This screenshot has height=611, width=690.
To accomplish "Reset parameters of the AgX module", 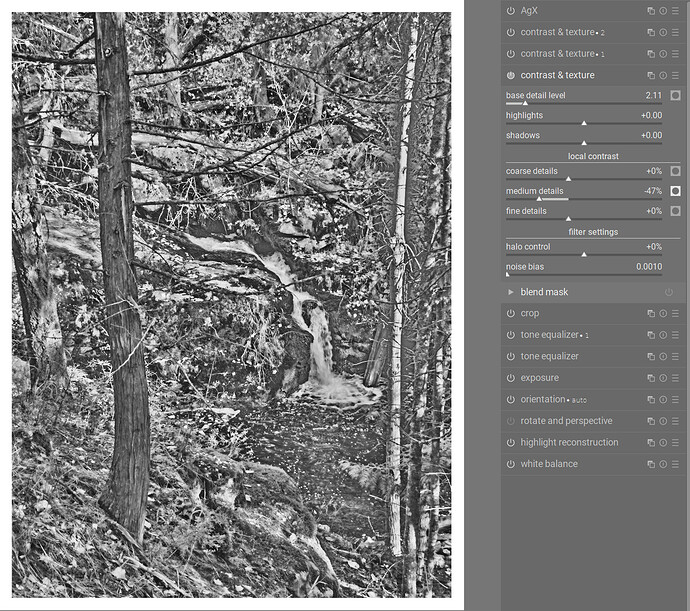I will (x=663, y=11).
